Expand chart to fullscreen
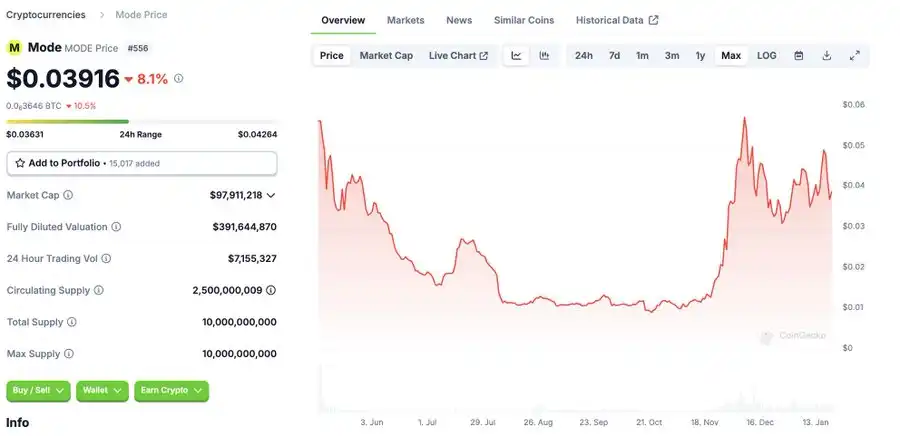The height and width of the screenshot is (436, 900). pos(855,56)
